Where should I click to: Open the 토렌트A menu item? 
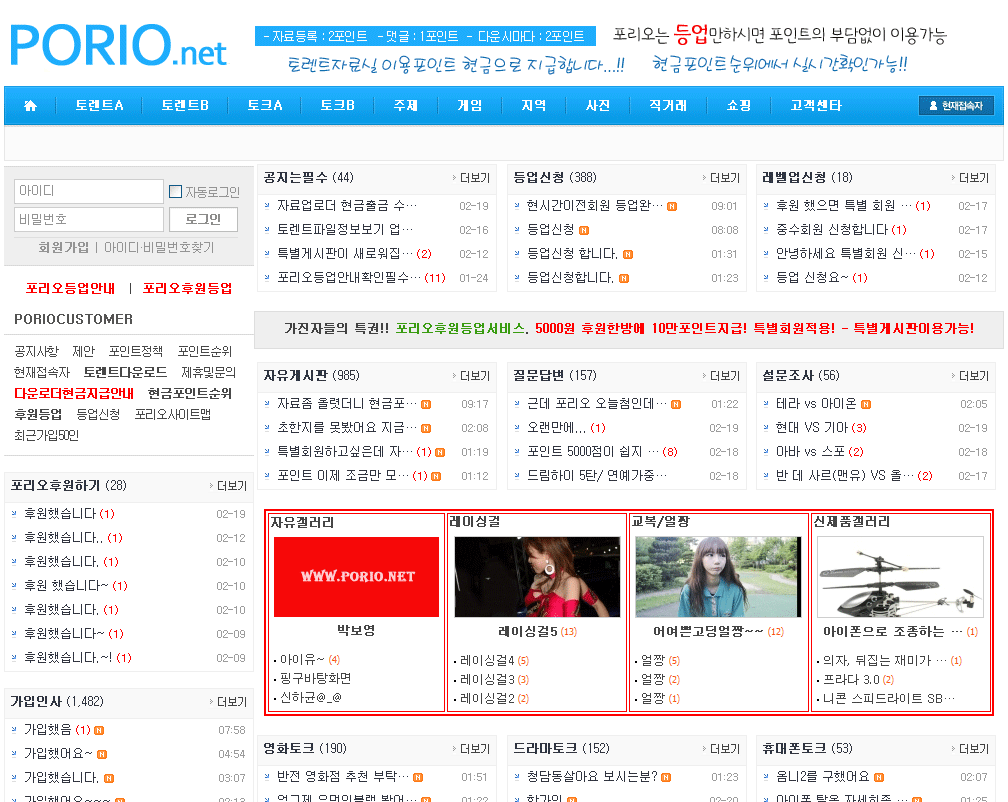click(x=100, y=106)
